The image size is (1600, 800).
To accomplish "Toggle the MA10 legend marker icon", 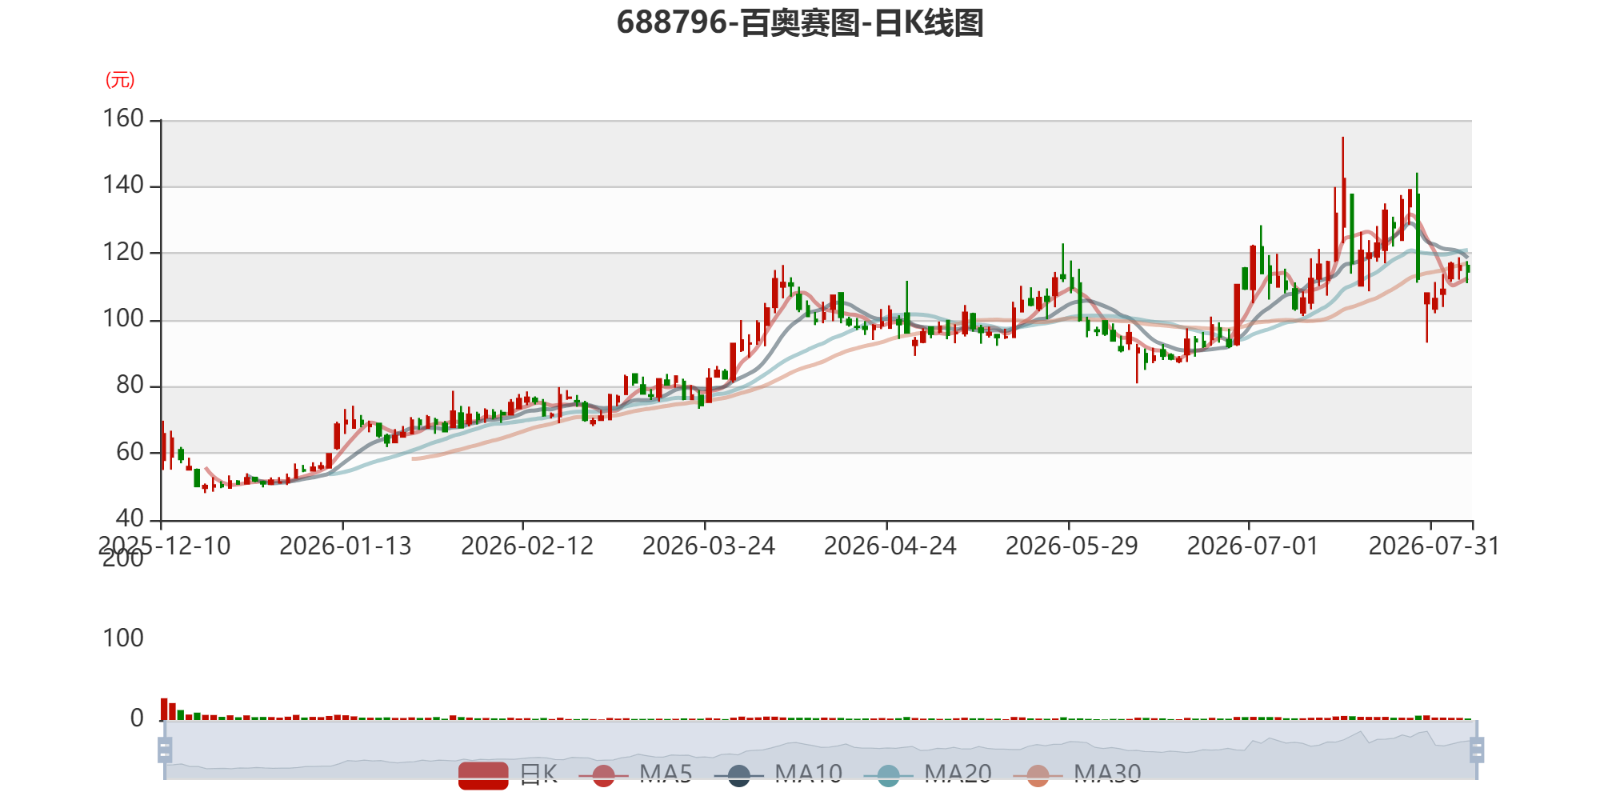I will (739, 775).
